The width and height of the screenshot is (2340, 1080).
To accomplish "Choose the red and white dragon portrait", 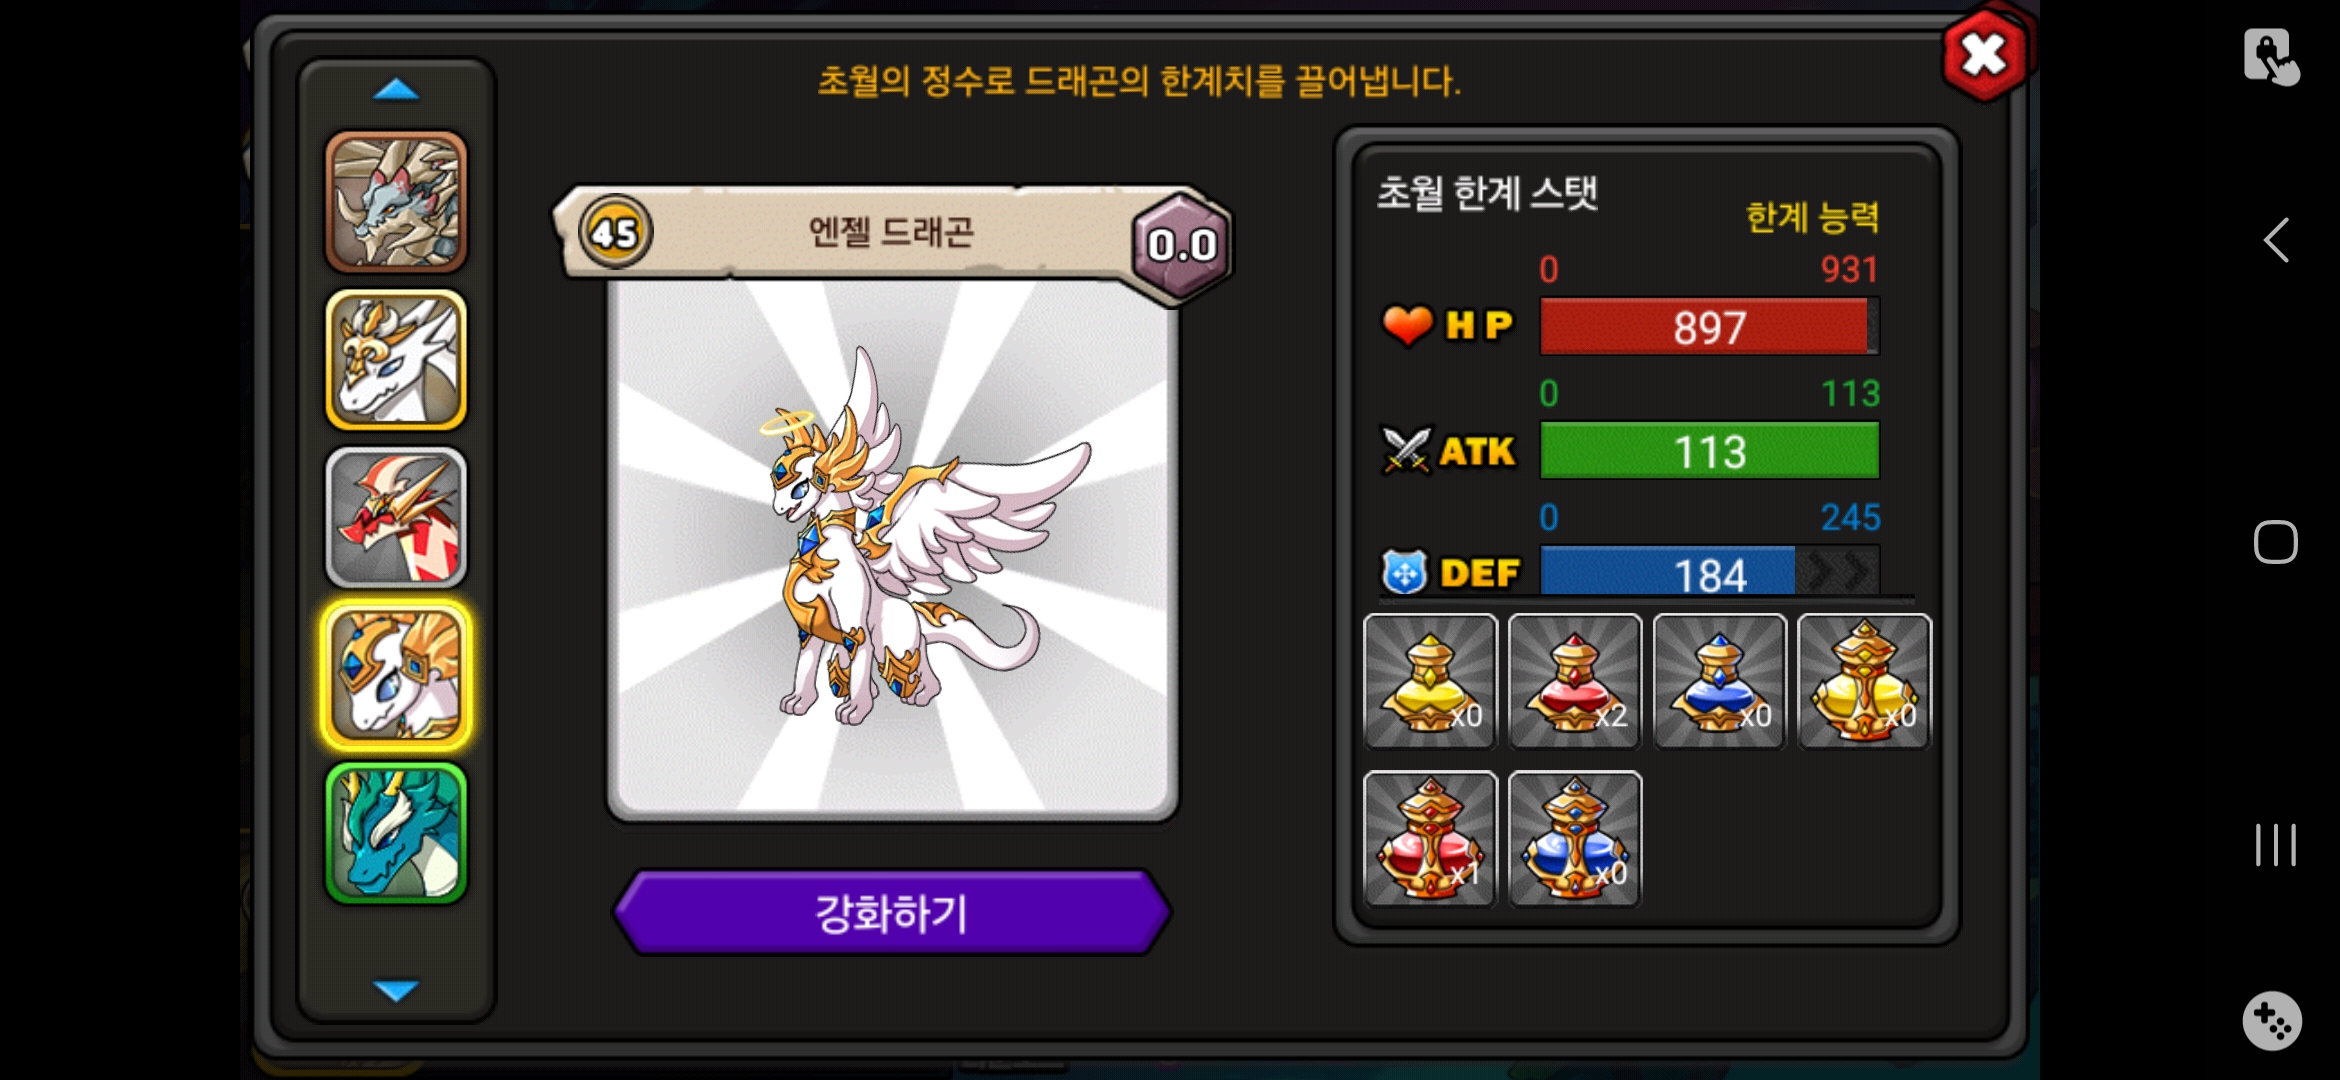I will pos(396,517).
